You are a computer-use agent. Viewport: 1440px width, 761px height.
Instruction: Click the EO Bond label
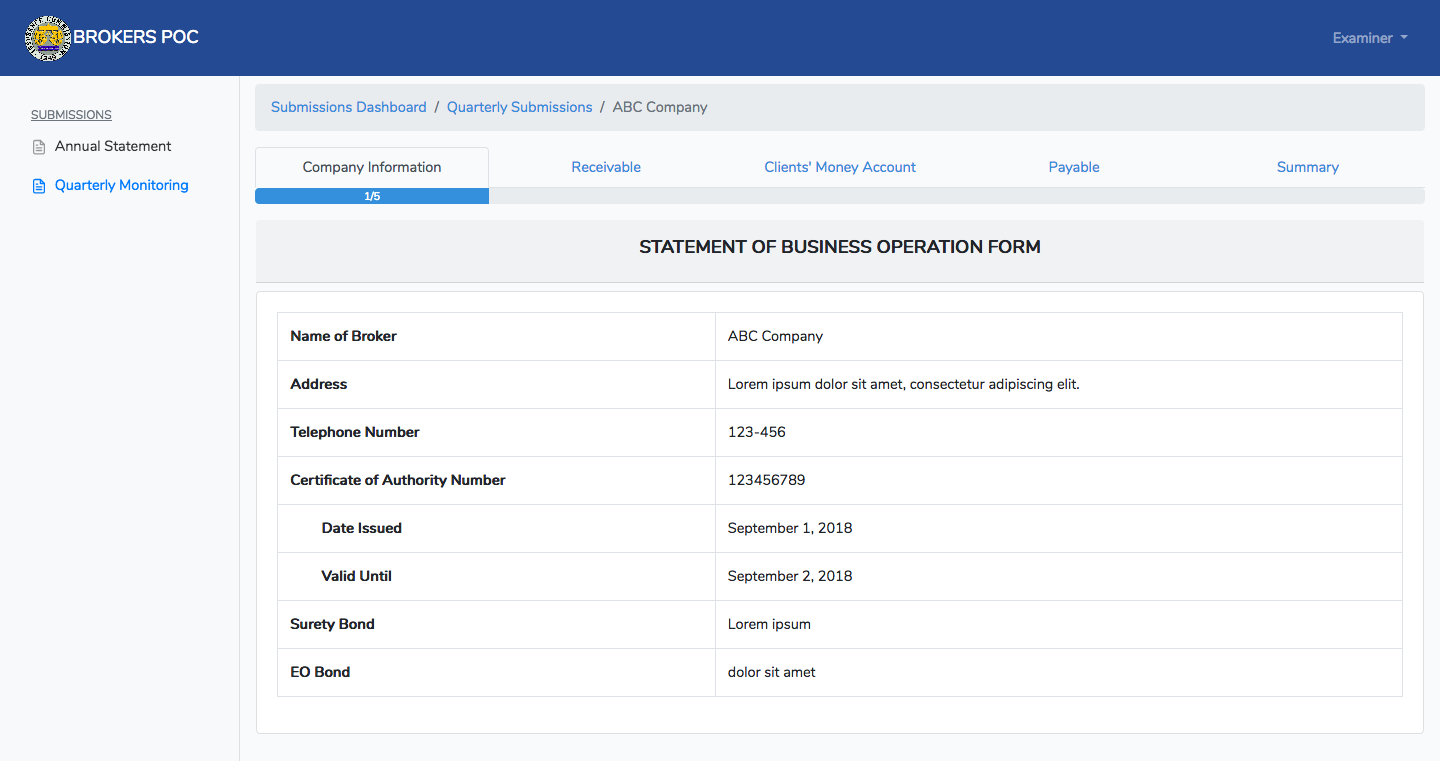click(320, 672)
